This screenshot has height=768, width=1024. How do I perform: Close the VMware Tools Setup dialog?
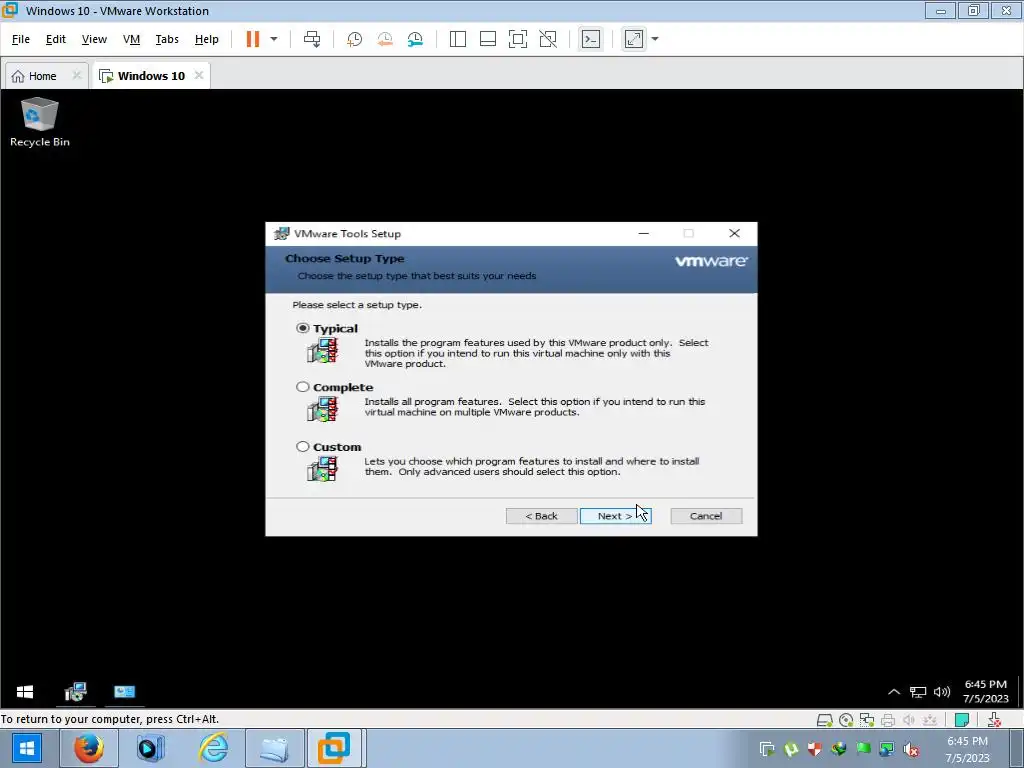click(734, 233)
